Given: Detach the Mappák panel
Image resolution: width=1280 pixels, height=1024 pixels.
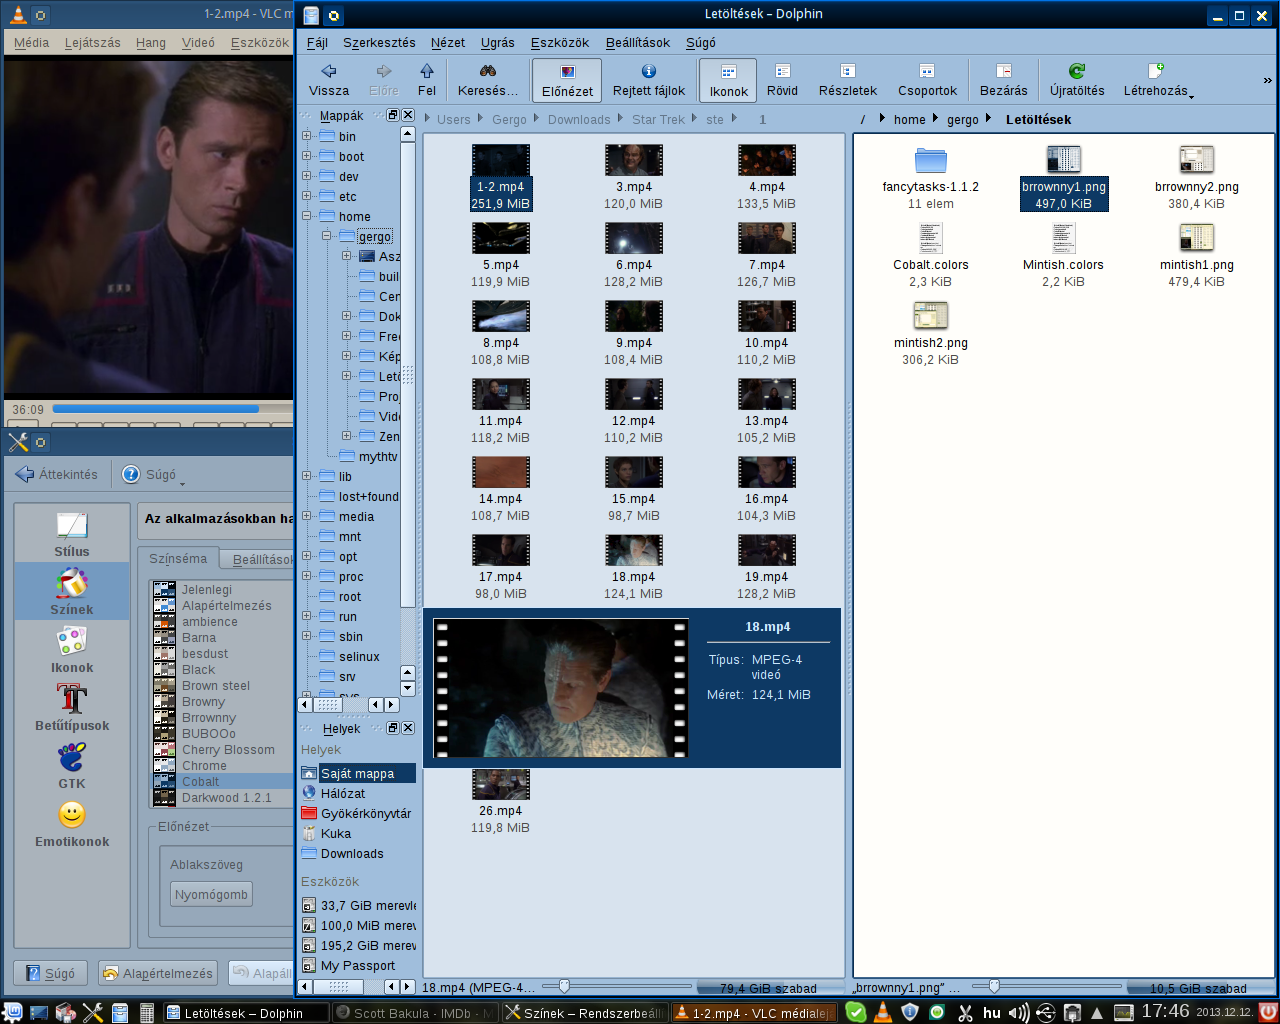Looking at the screenshot, I should [393, 115].
